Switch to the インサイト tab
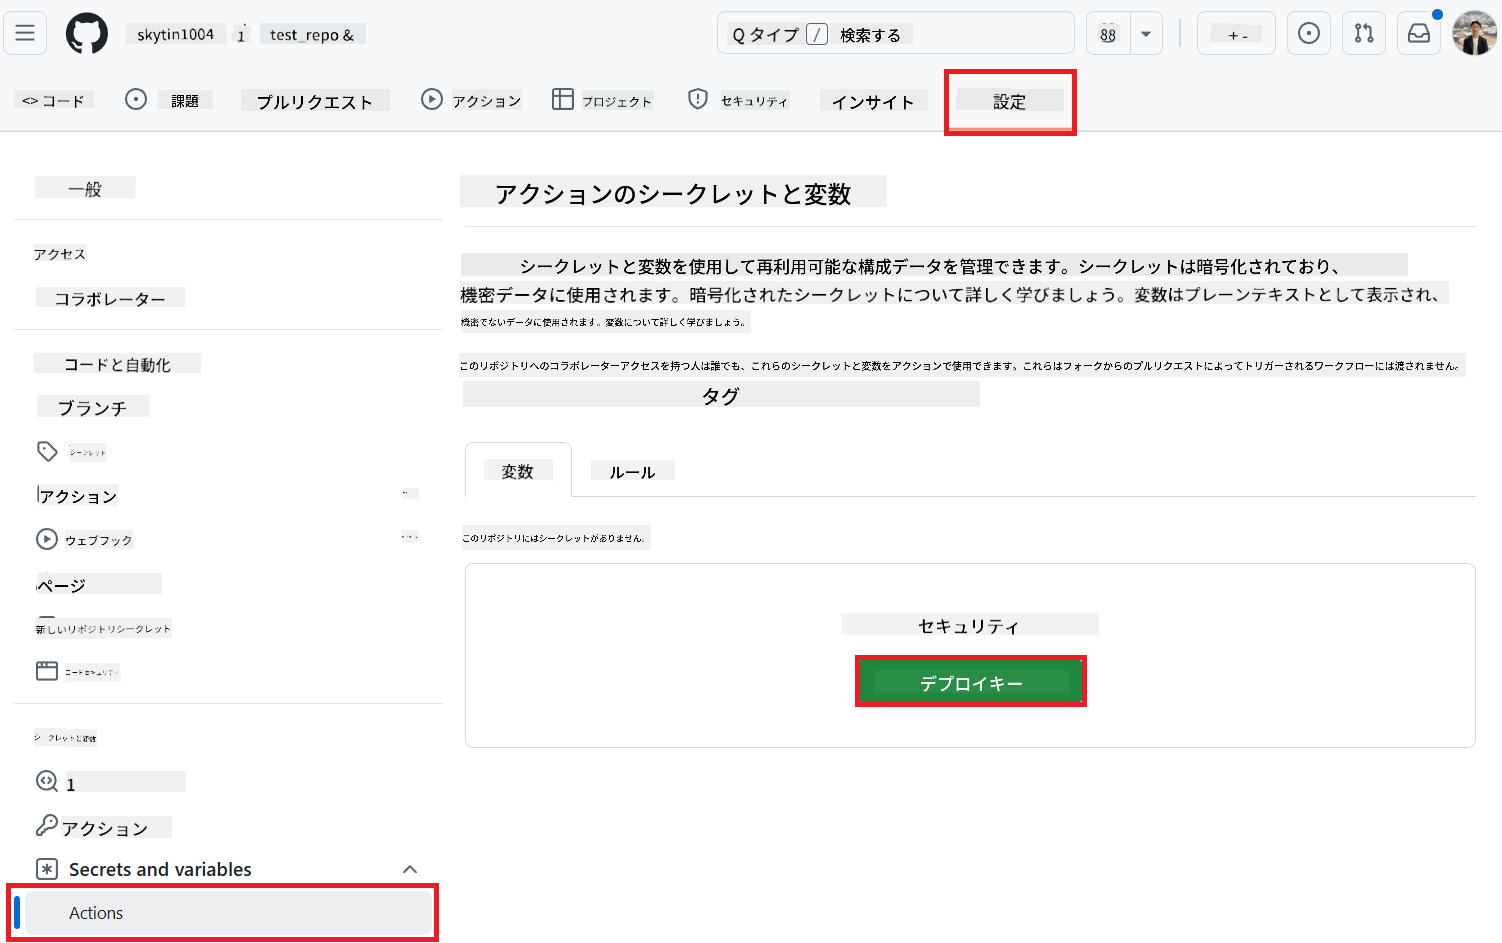1502x943 pixels. pyautogui.click(x=873, y=101)
